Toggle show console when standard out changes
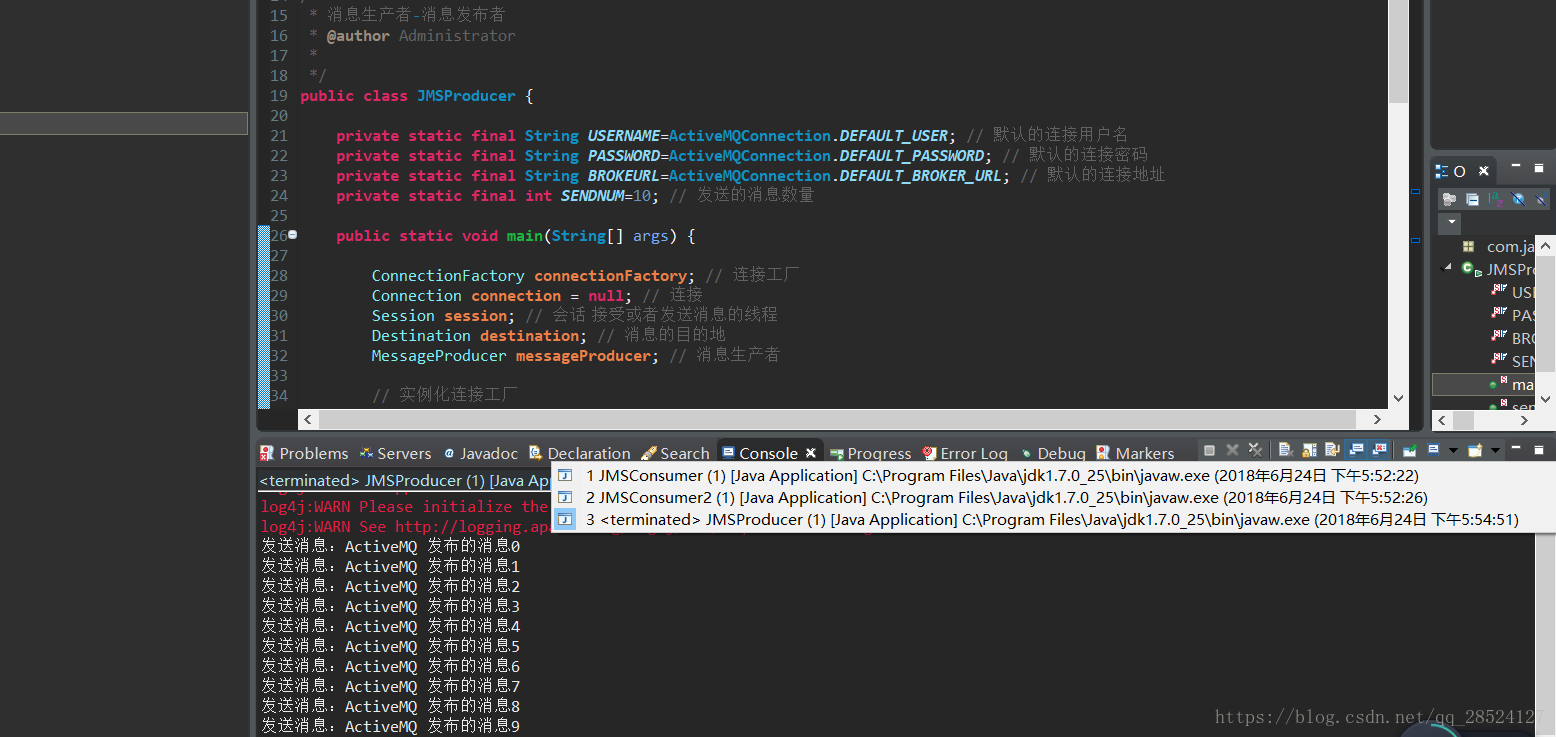 pyautogui.click(x=1356, y=451)
